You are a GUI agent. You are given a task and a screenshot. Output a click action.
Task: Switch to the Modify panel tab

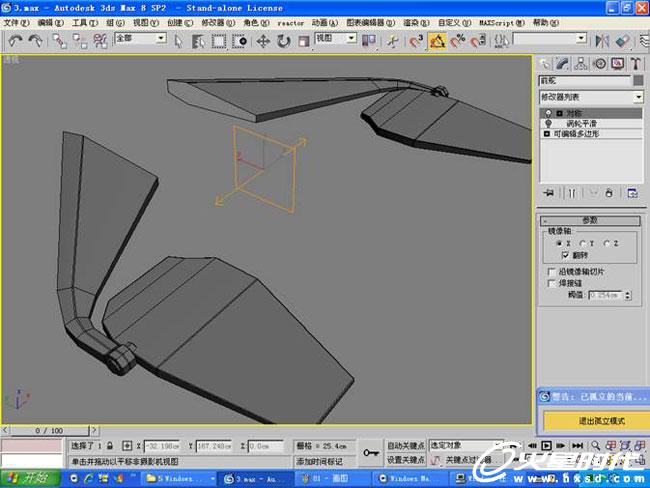tap(563, 63)
